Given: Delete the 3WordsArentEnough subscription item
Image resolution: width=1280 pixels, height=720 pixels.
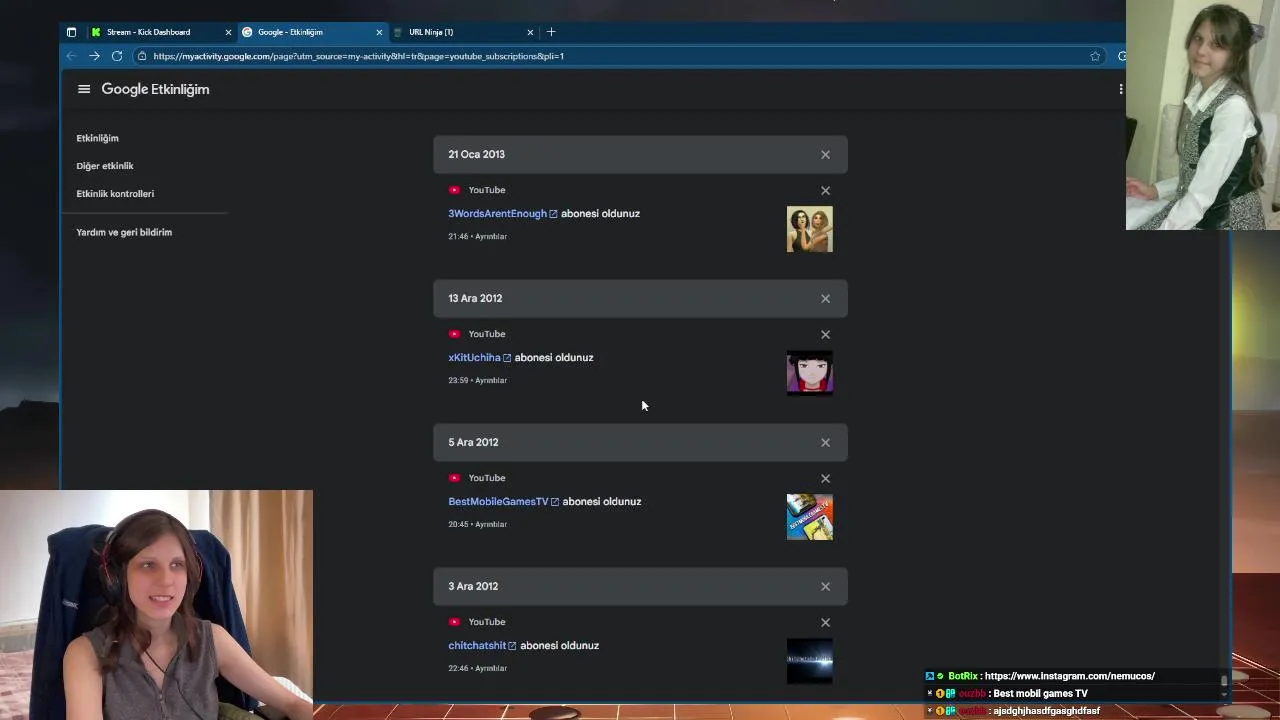Looking at the screenshot, I should pyautogui.click(x=825, y=190).
